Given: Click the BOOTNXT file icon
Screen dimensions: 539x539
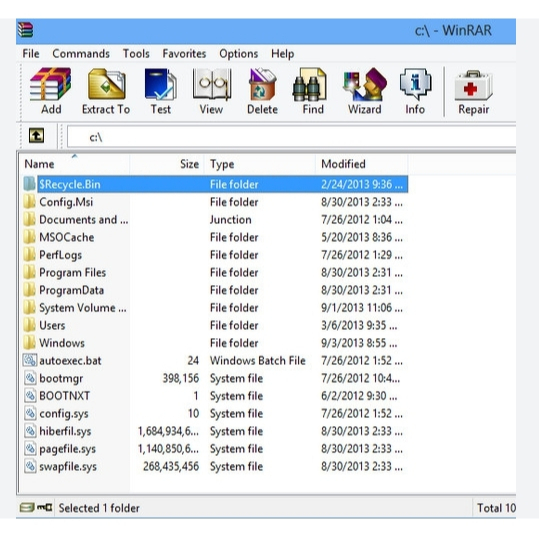Looking at the screenshot, I should tap(30, 396).
